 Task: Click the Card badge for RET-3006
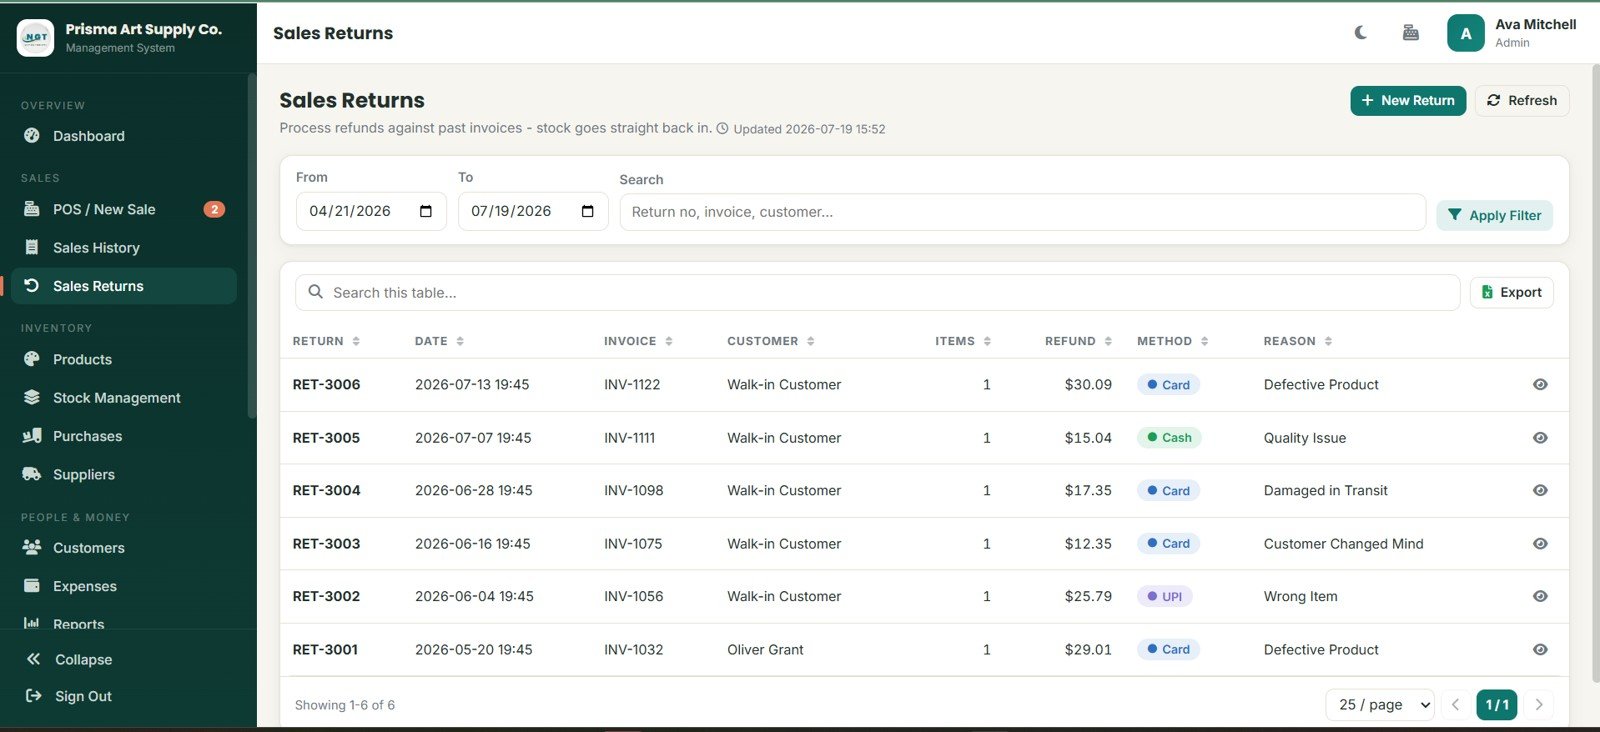[1168, 385]
